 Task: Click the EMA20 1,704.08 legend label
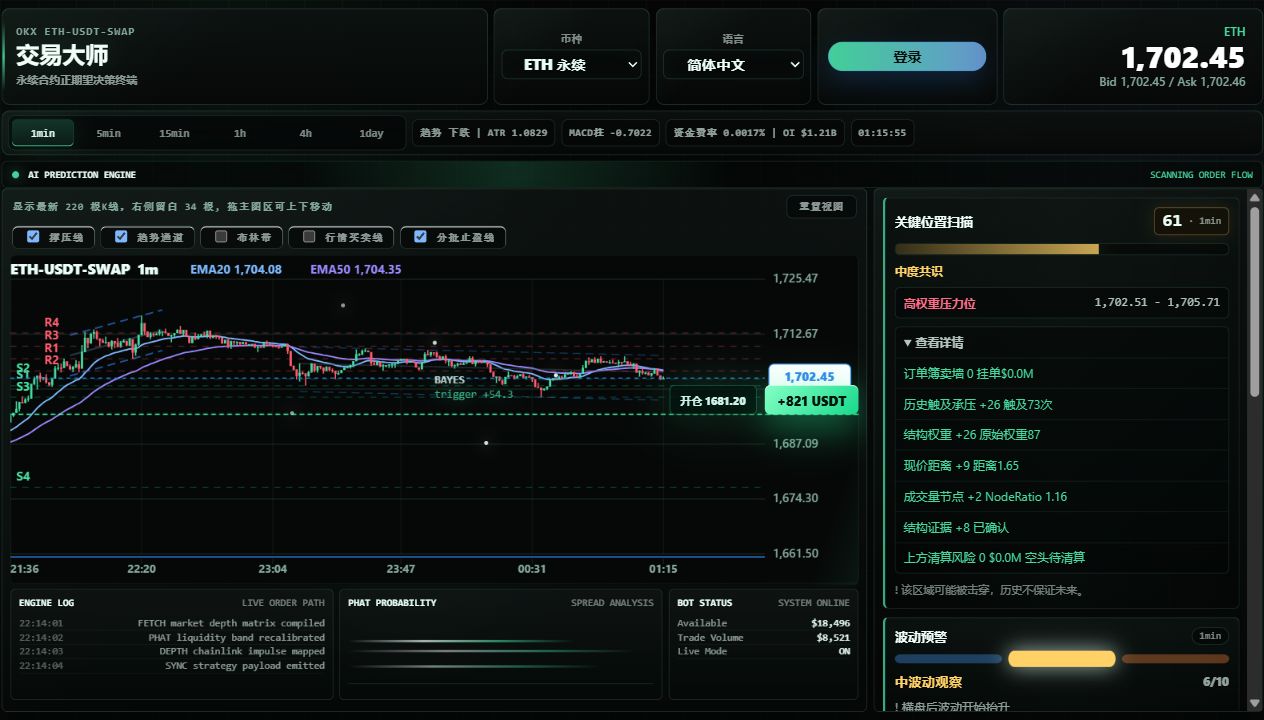coord(236,270)
